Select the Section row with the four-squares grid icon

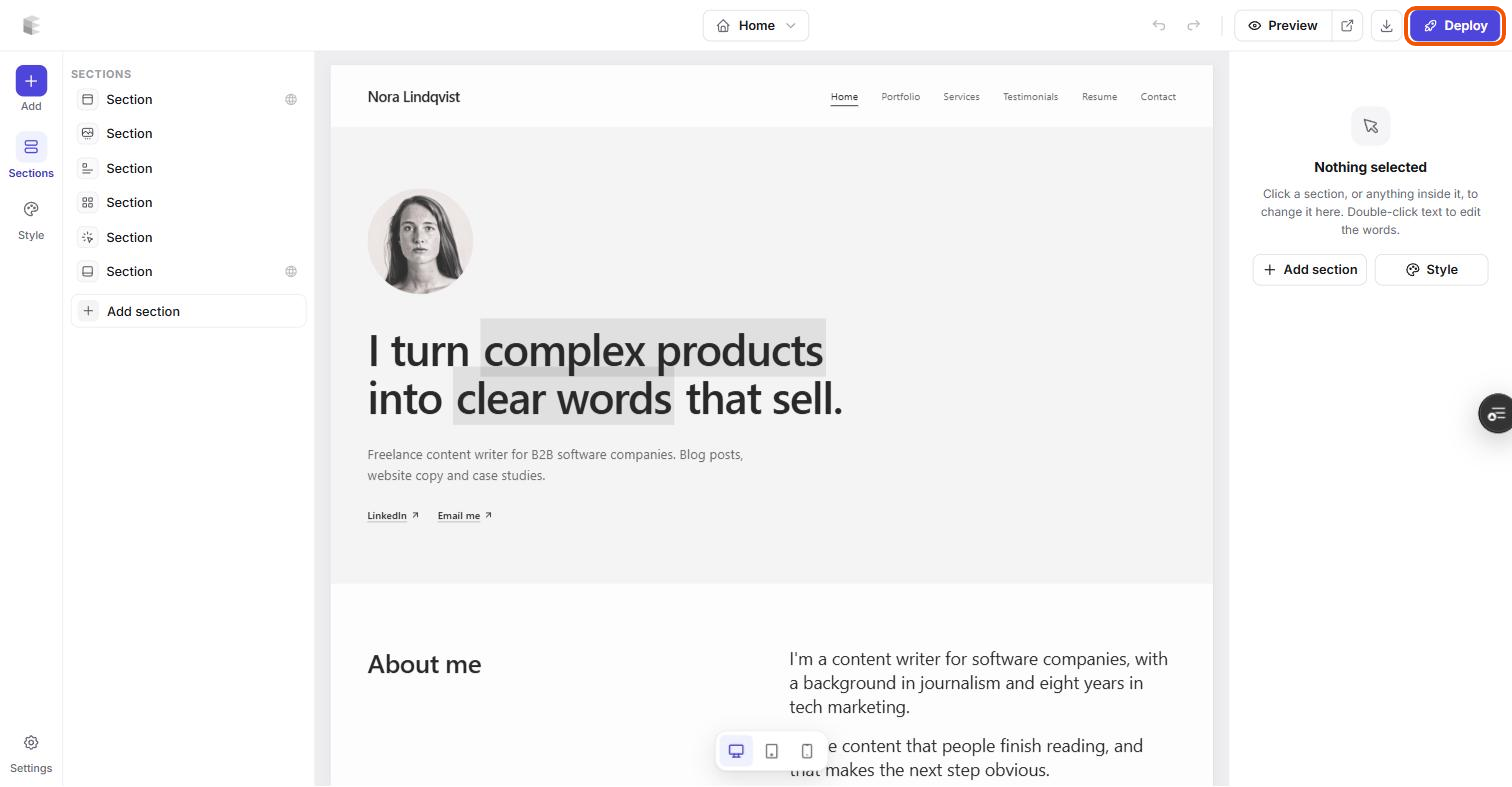point(188,203)
